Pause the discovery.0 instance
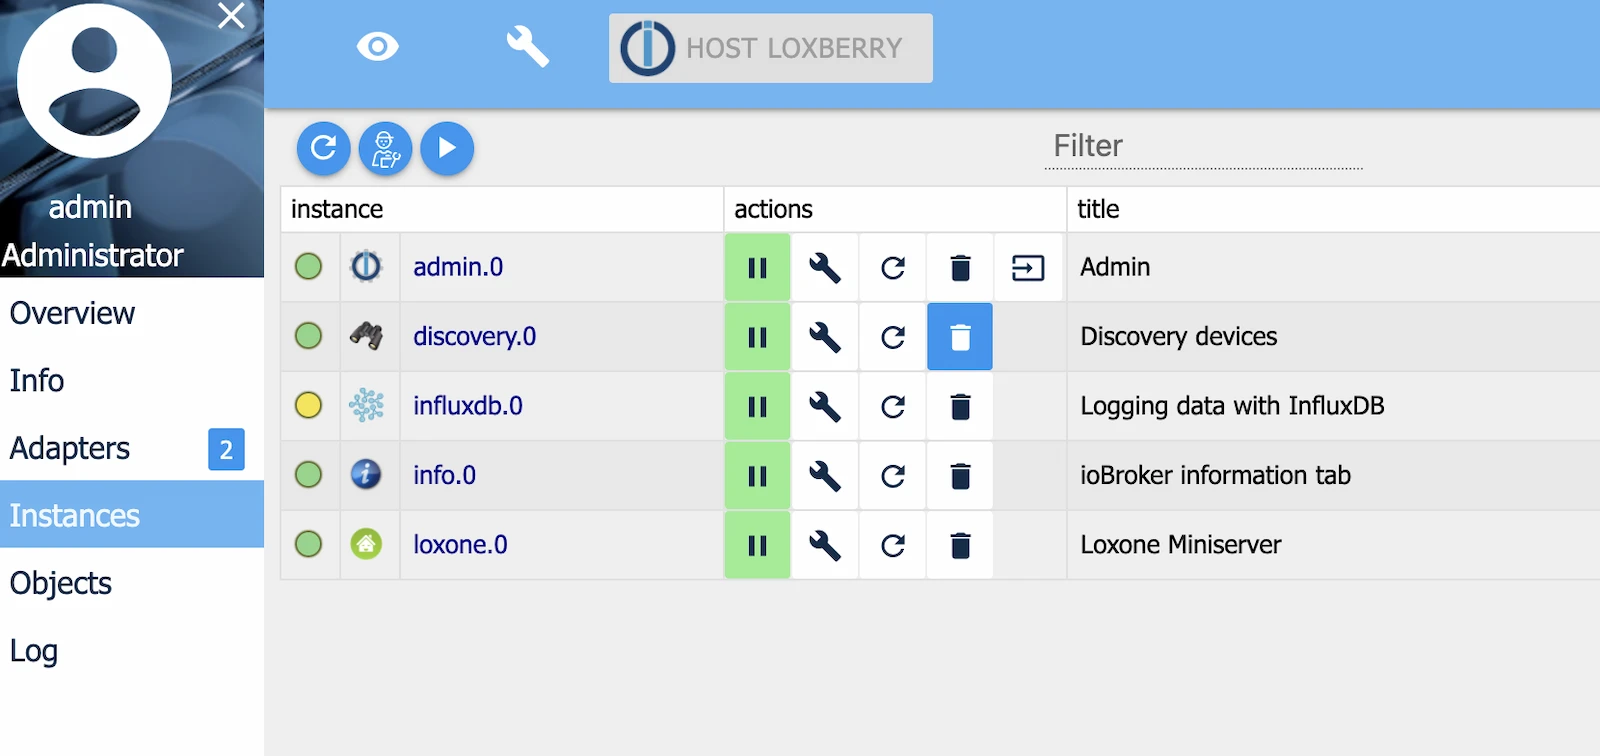1600x756 pixels. (x=757, y=337)
